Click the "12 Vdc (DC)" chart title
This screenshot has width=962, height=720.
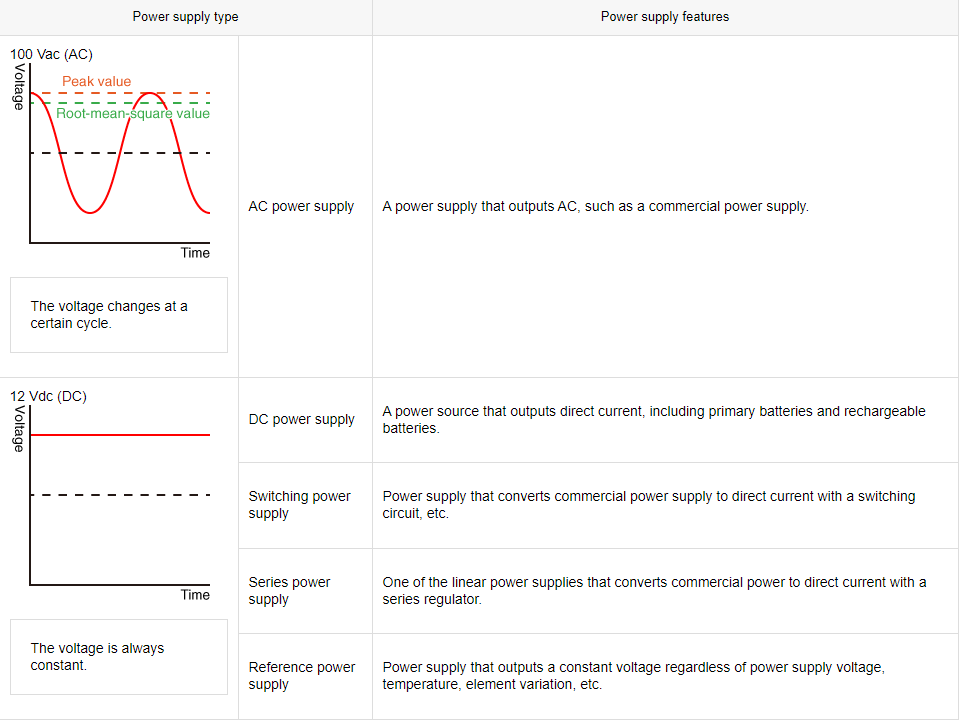pyautogui.click(x=48, y=396)
